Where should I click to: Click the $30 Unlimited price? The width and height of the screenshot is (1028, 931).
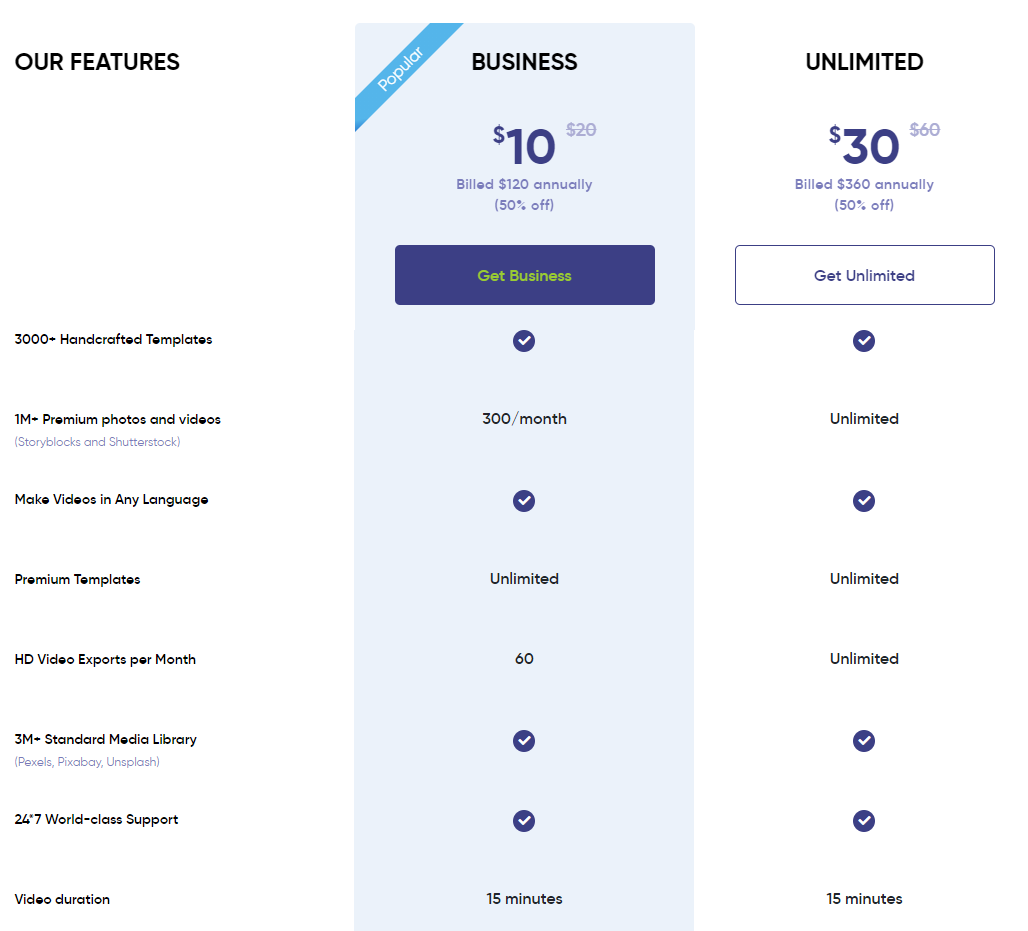(863, 145)
